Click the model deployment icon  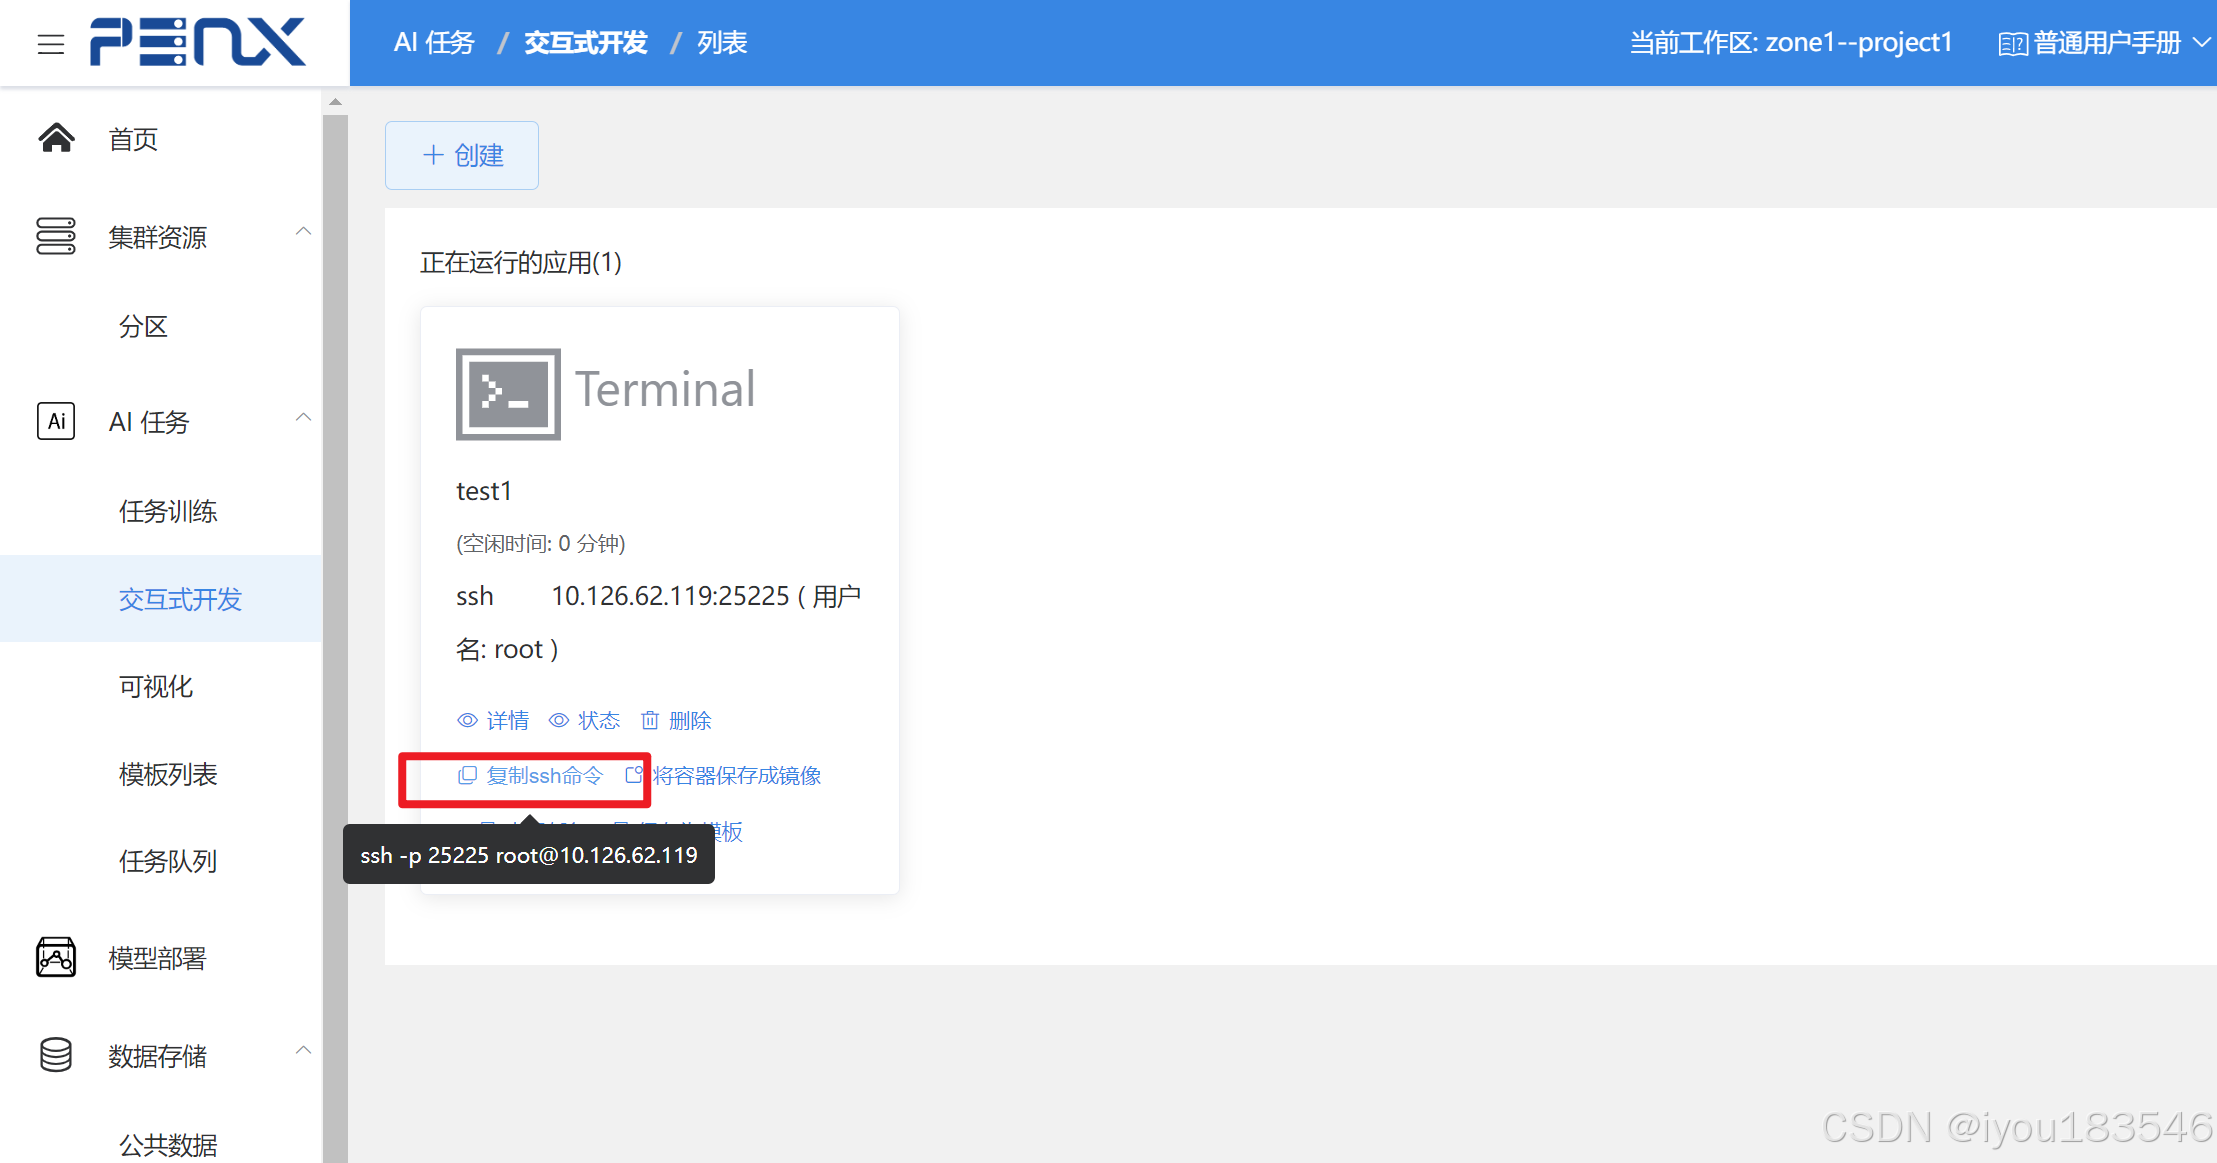(x=56, y=957)
